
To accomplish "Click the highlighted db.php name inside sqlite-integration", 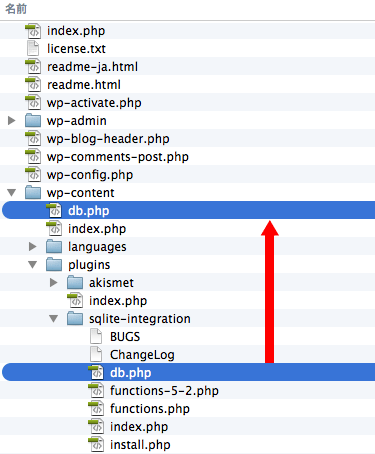I will click(x=131, y=373).
